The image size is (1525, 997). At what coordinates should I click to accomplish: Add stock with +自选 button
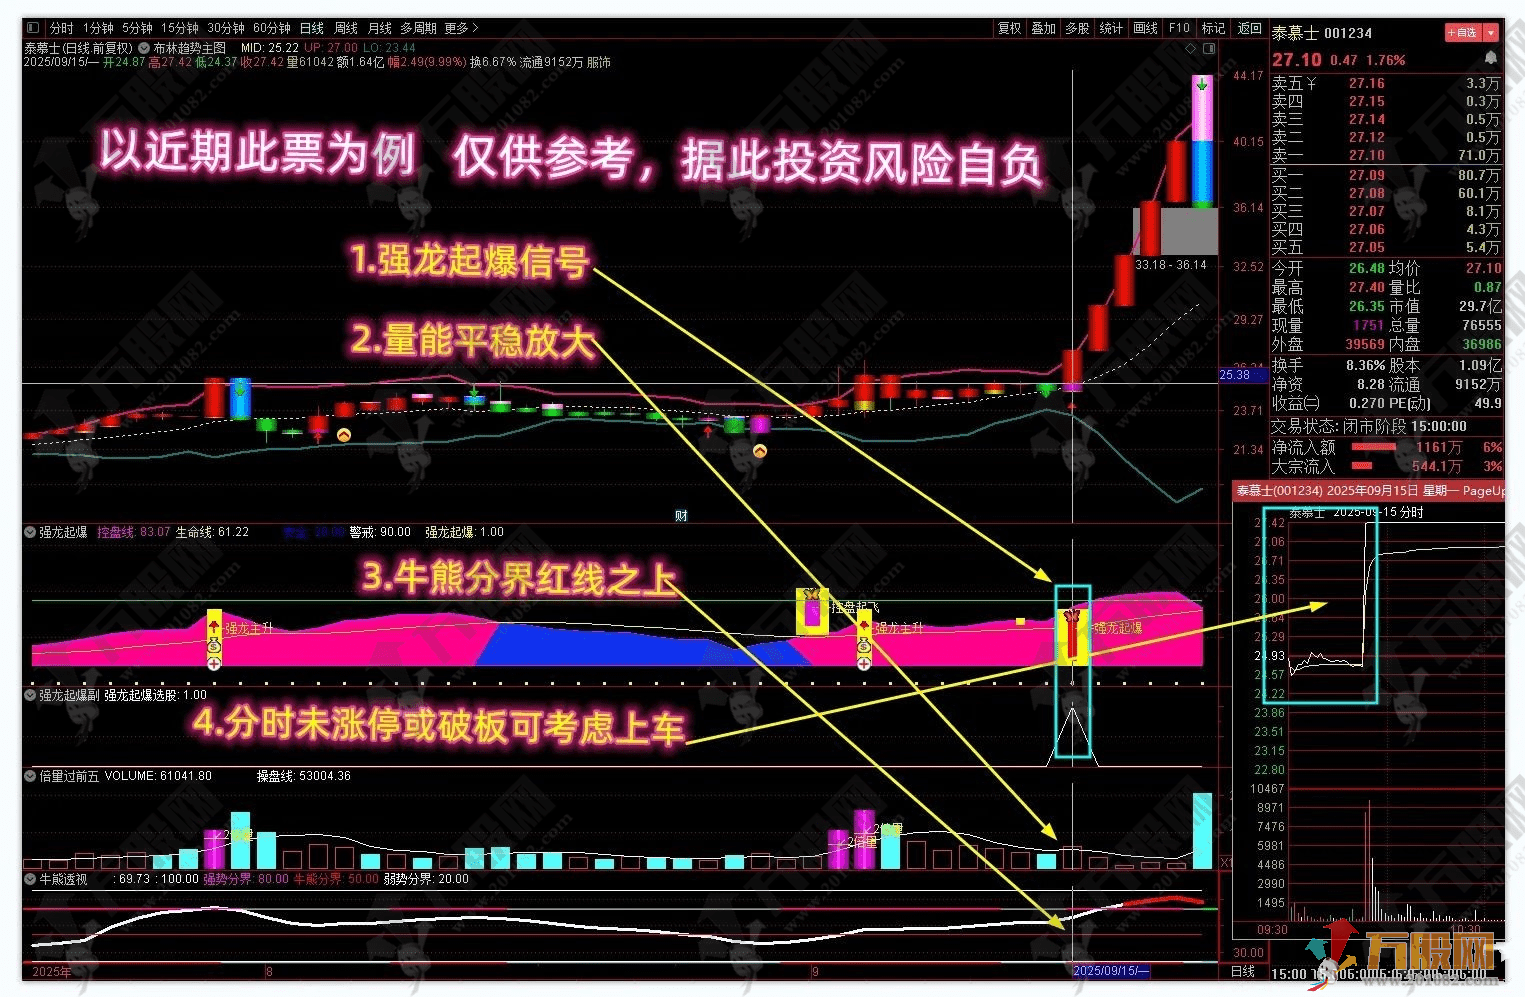click(x=1461, y=32)
